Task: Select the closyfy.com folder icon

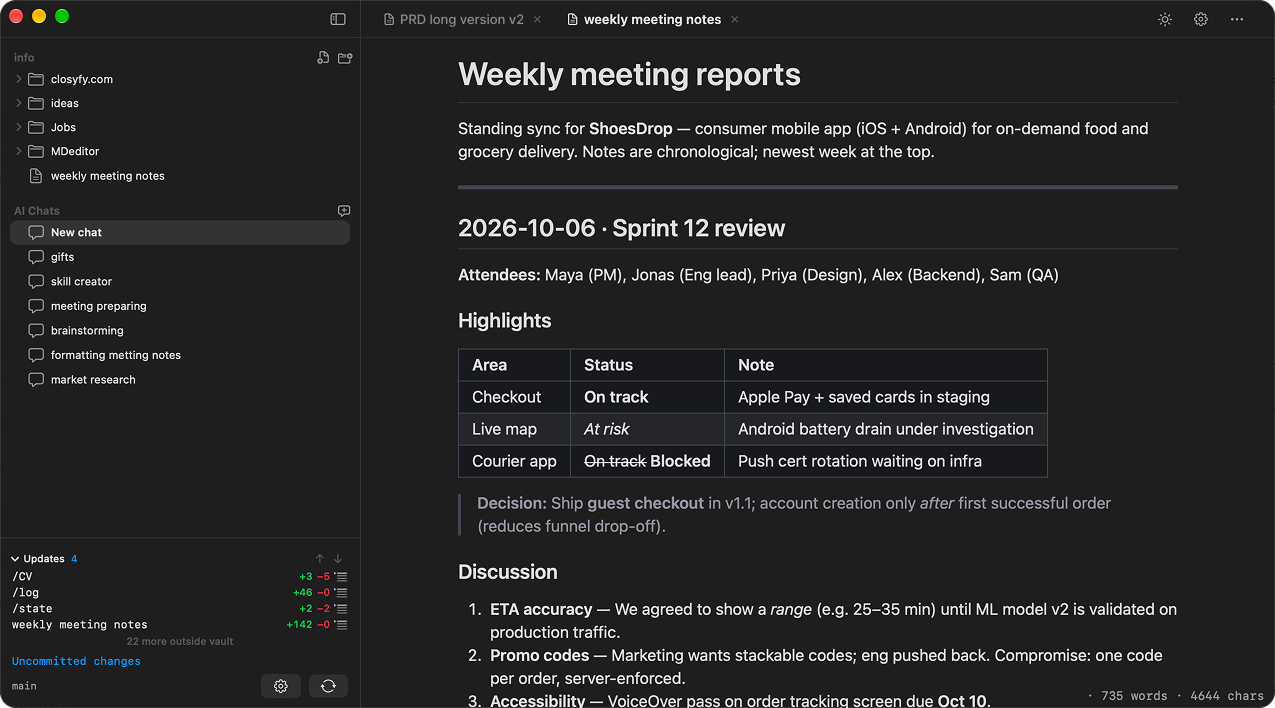Action: pos(36,79)
